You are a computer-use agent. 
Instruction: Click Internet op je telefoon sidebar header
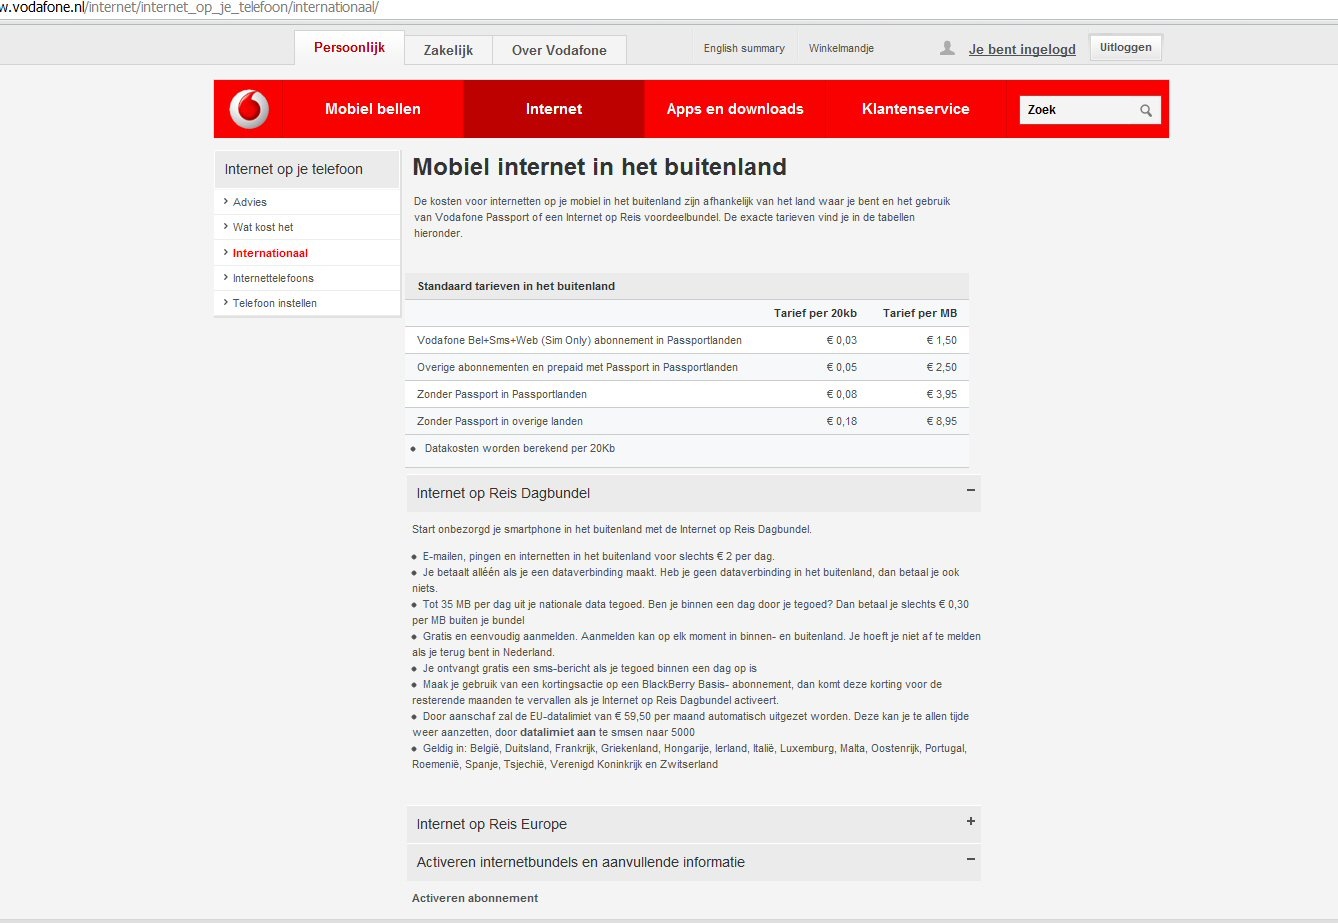point(307,169)
